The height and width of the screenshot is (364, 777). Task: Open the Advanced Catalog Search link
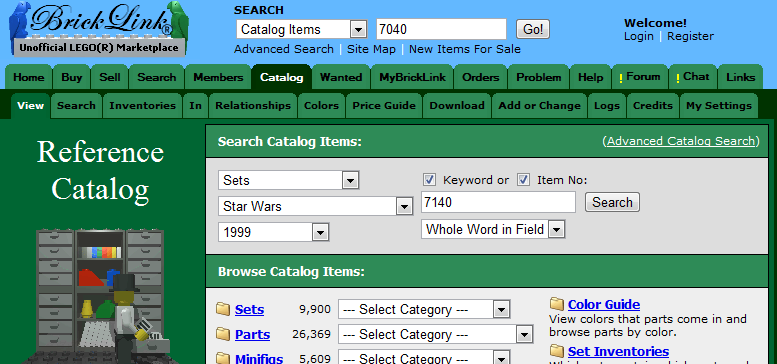(x=680, y=141)
